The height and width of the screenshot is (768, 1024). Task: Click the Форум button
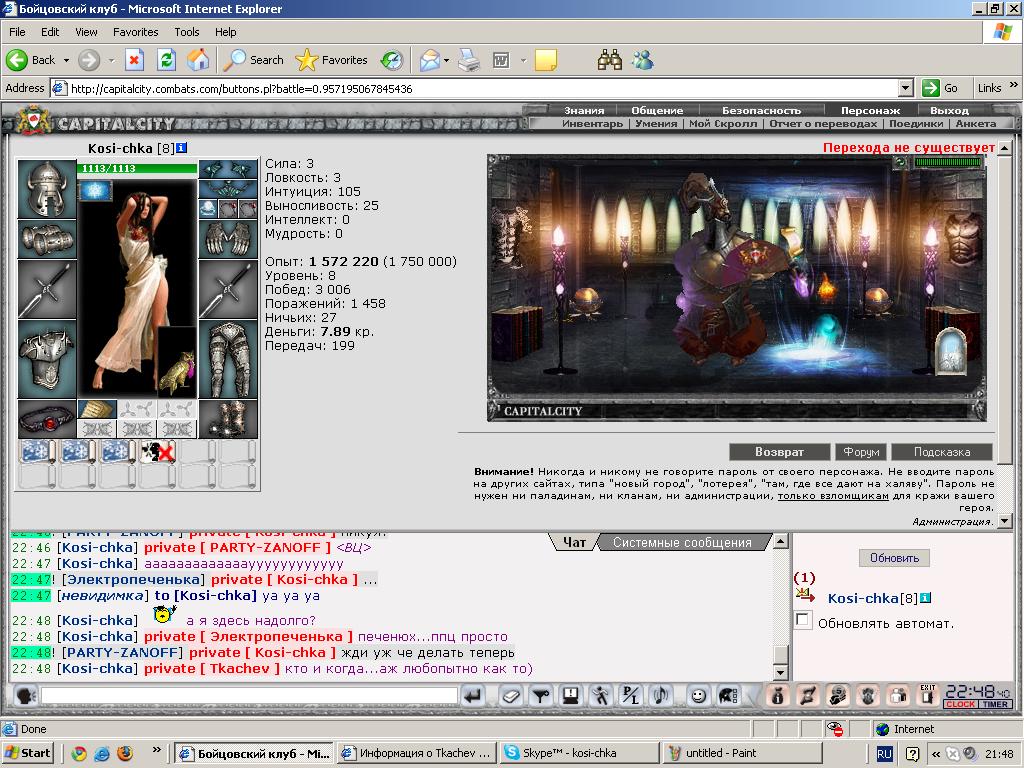coord(861,452)
